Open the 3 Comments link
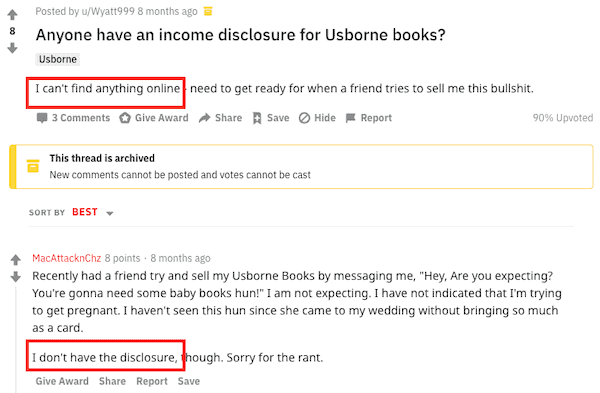This screenshot has height=393, width=600. [x=73, y=118]
